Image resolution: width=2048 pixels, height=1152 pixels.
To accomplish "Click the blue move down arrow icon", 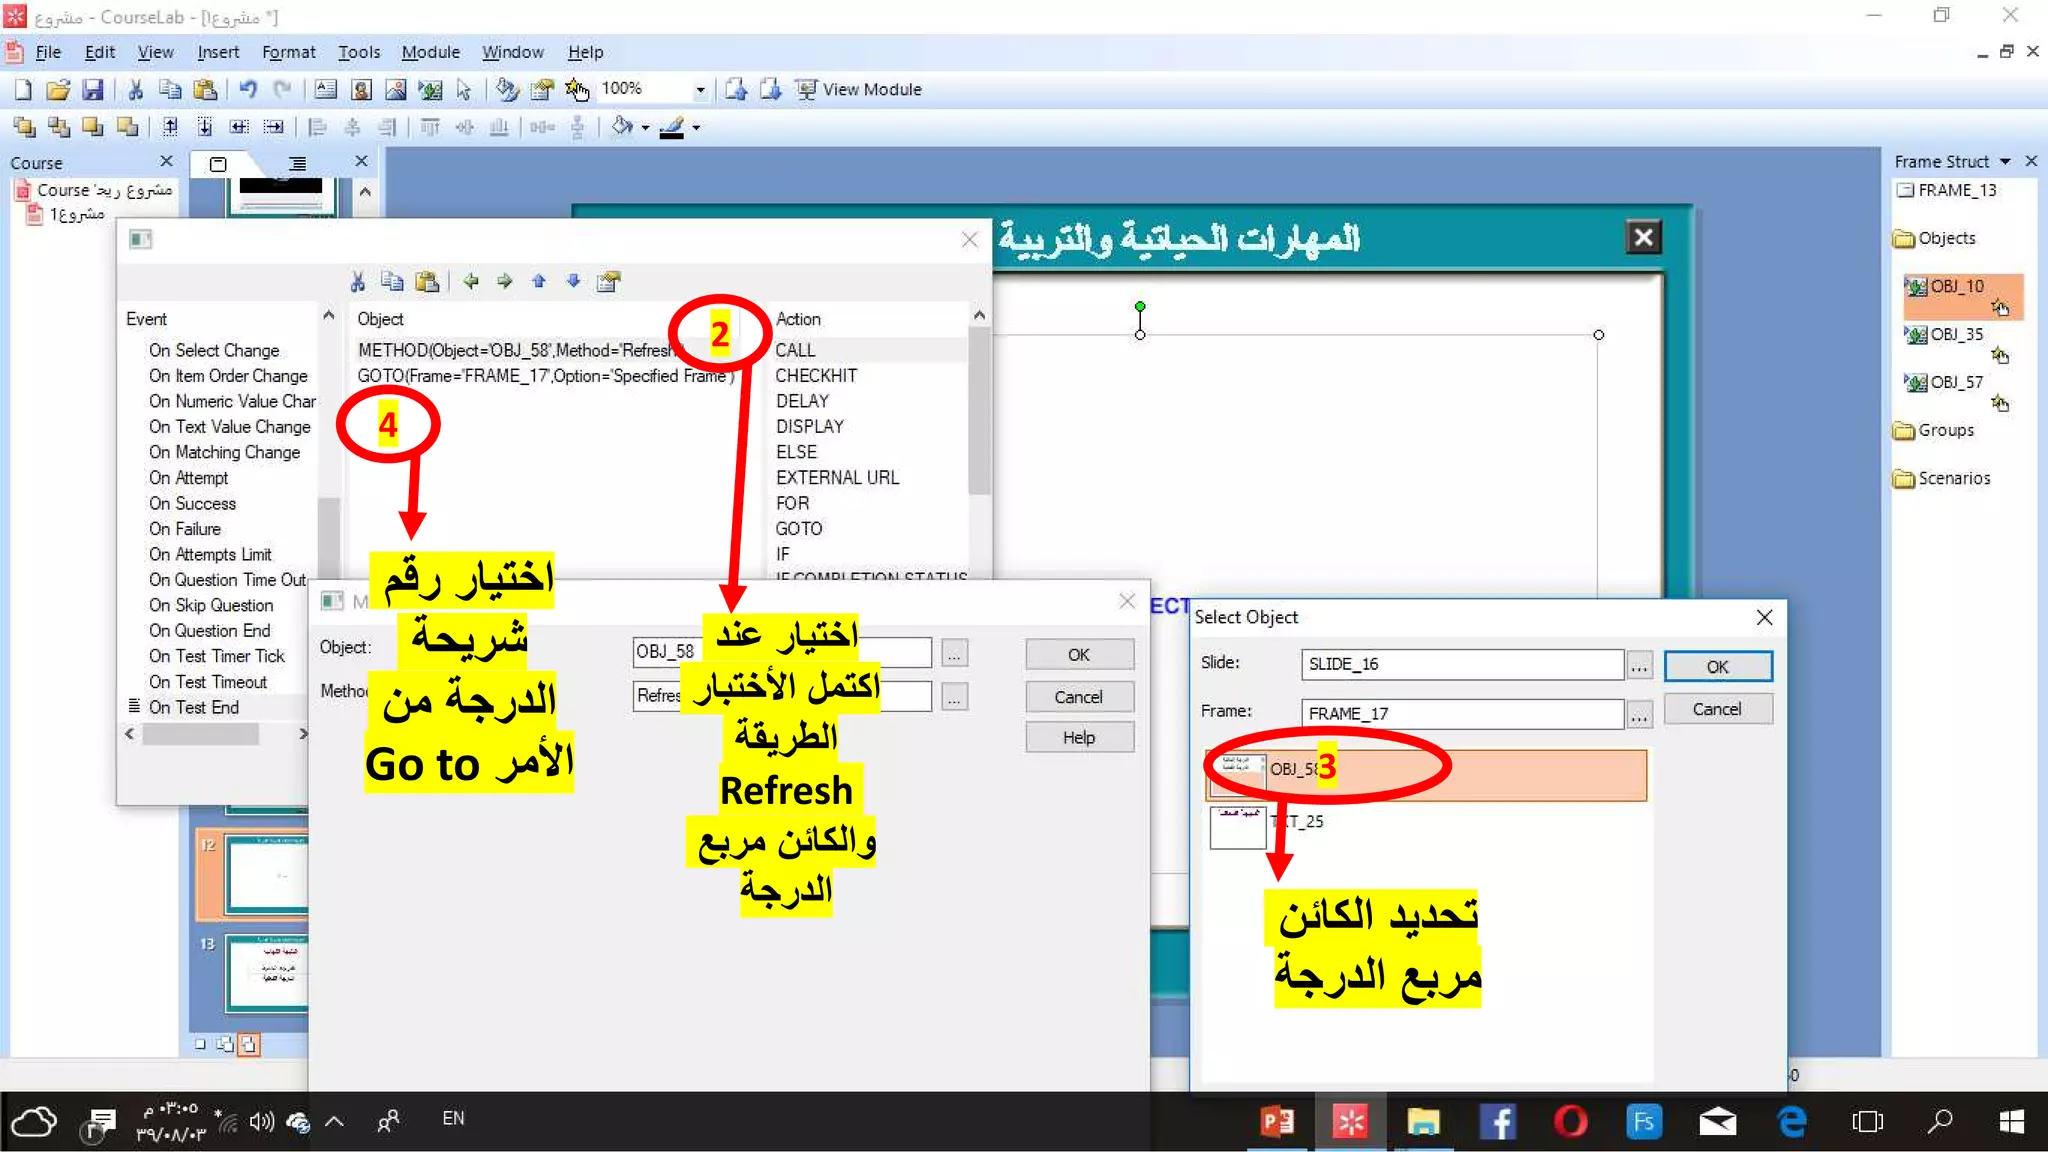I will click(x=573, y=282).
